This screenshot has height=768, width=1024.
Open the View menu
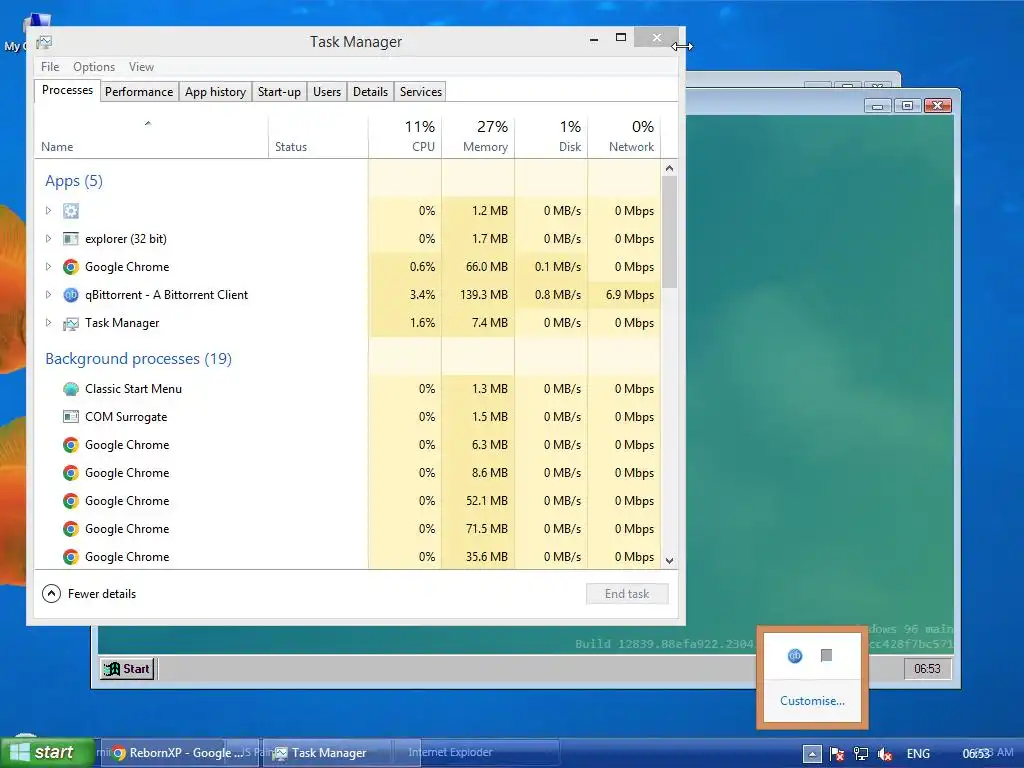[x=141, y=67]
